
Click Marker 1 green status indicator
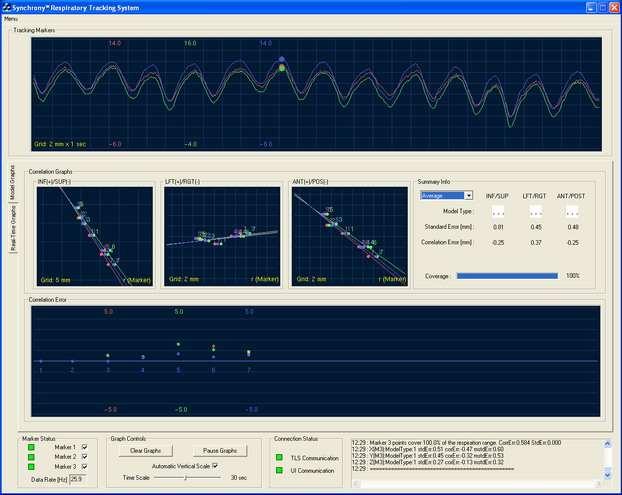pos(31,447)
